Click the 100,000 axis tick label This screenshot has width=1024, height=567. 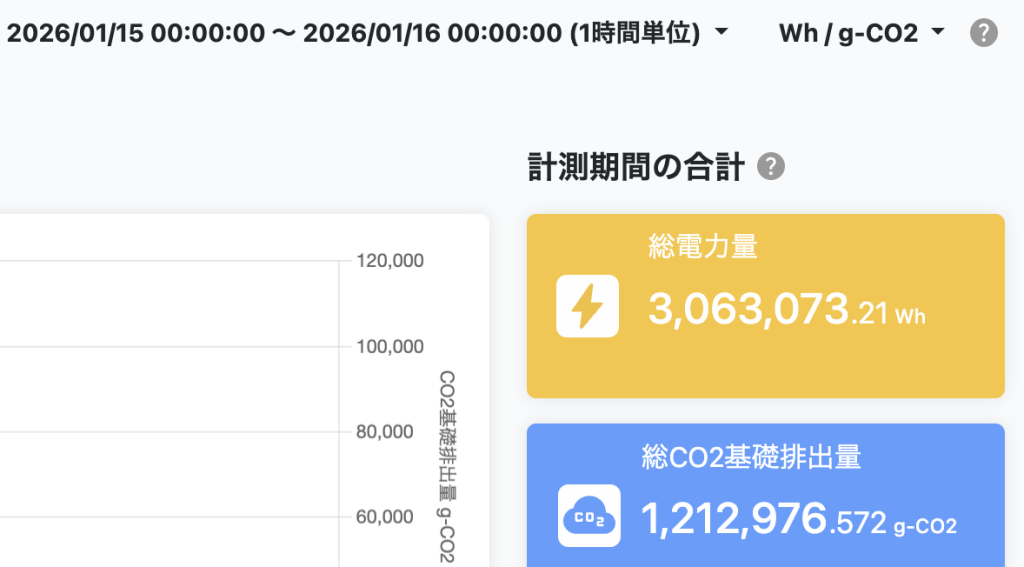pyautogui.click(x=390, y=347)
